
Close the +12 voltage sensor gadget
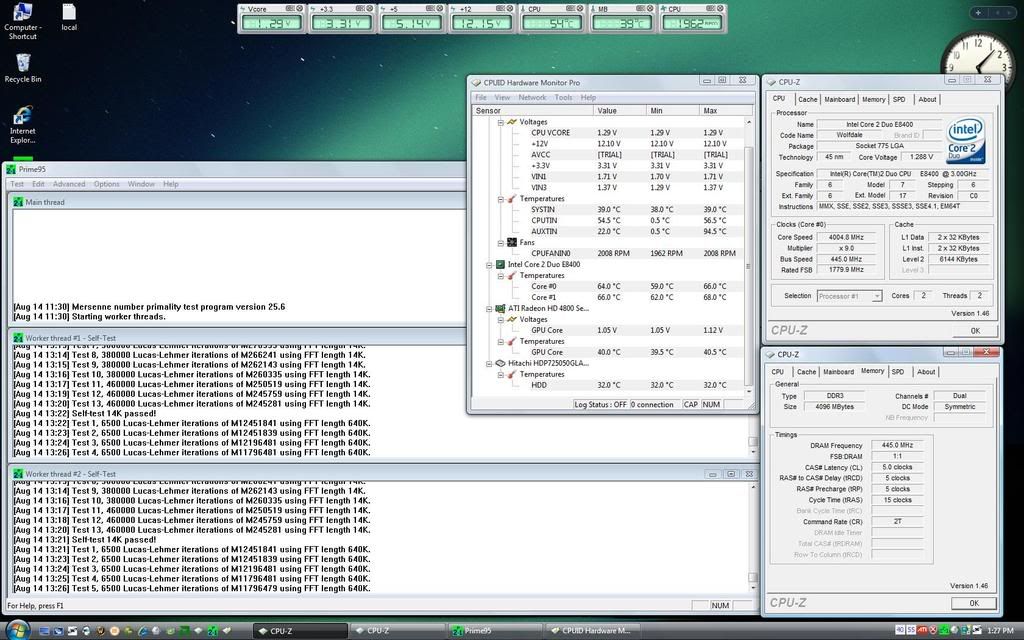pyautogui.click(x=509, y=8)
